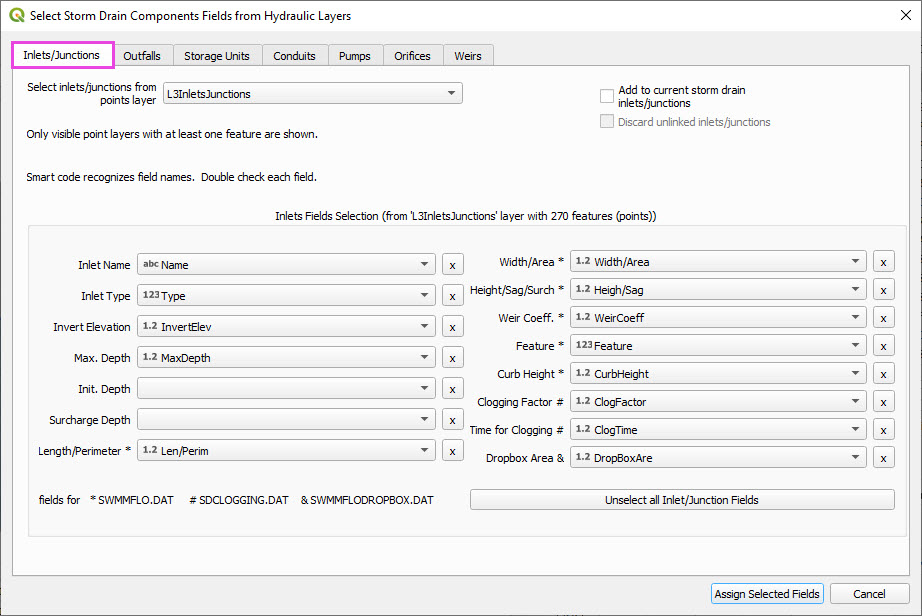
Task: Go to the Storage Units tab
Action: point(217,56)
